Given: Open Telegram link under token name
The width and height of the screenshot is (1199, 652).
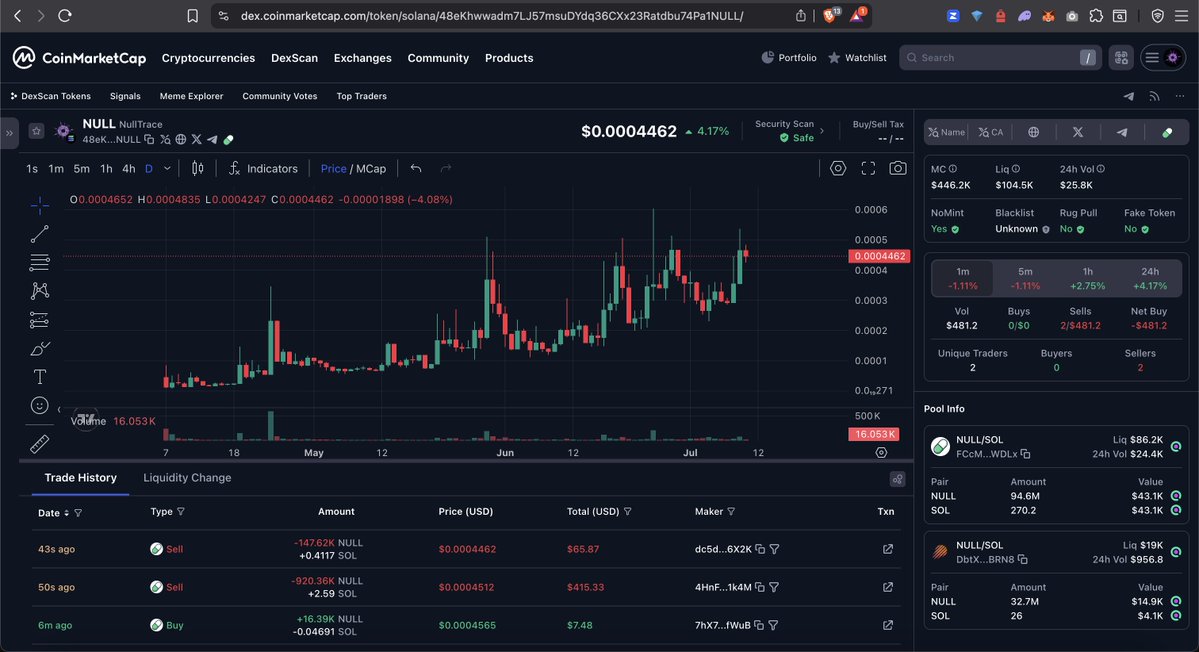Looking at the screenshot, I should point(212,140).
